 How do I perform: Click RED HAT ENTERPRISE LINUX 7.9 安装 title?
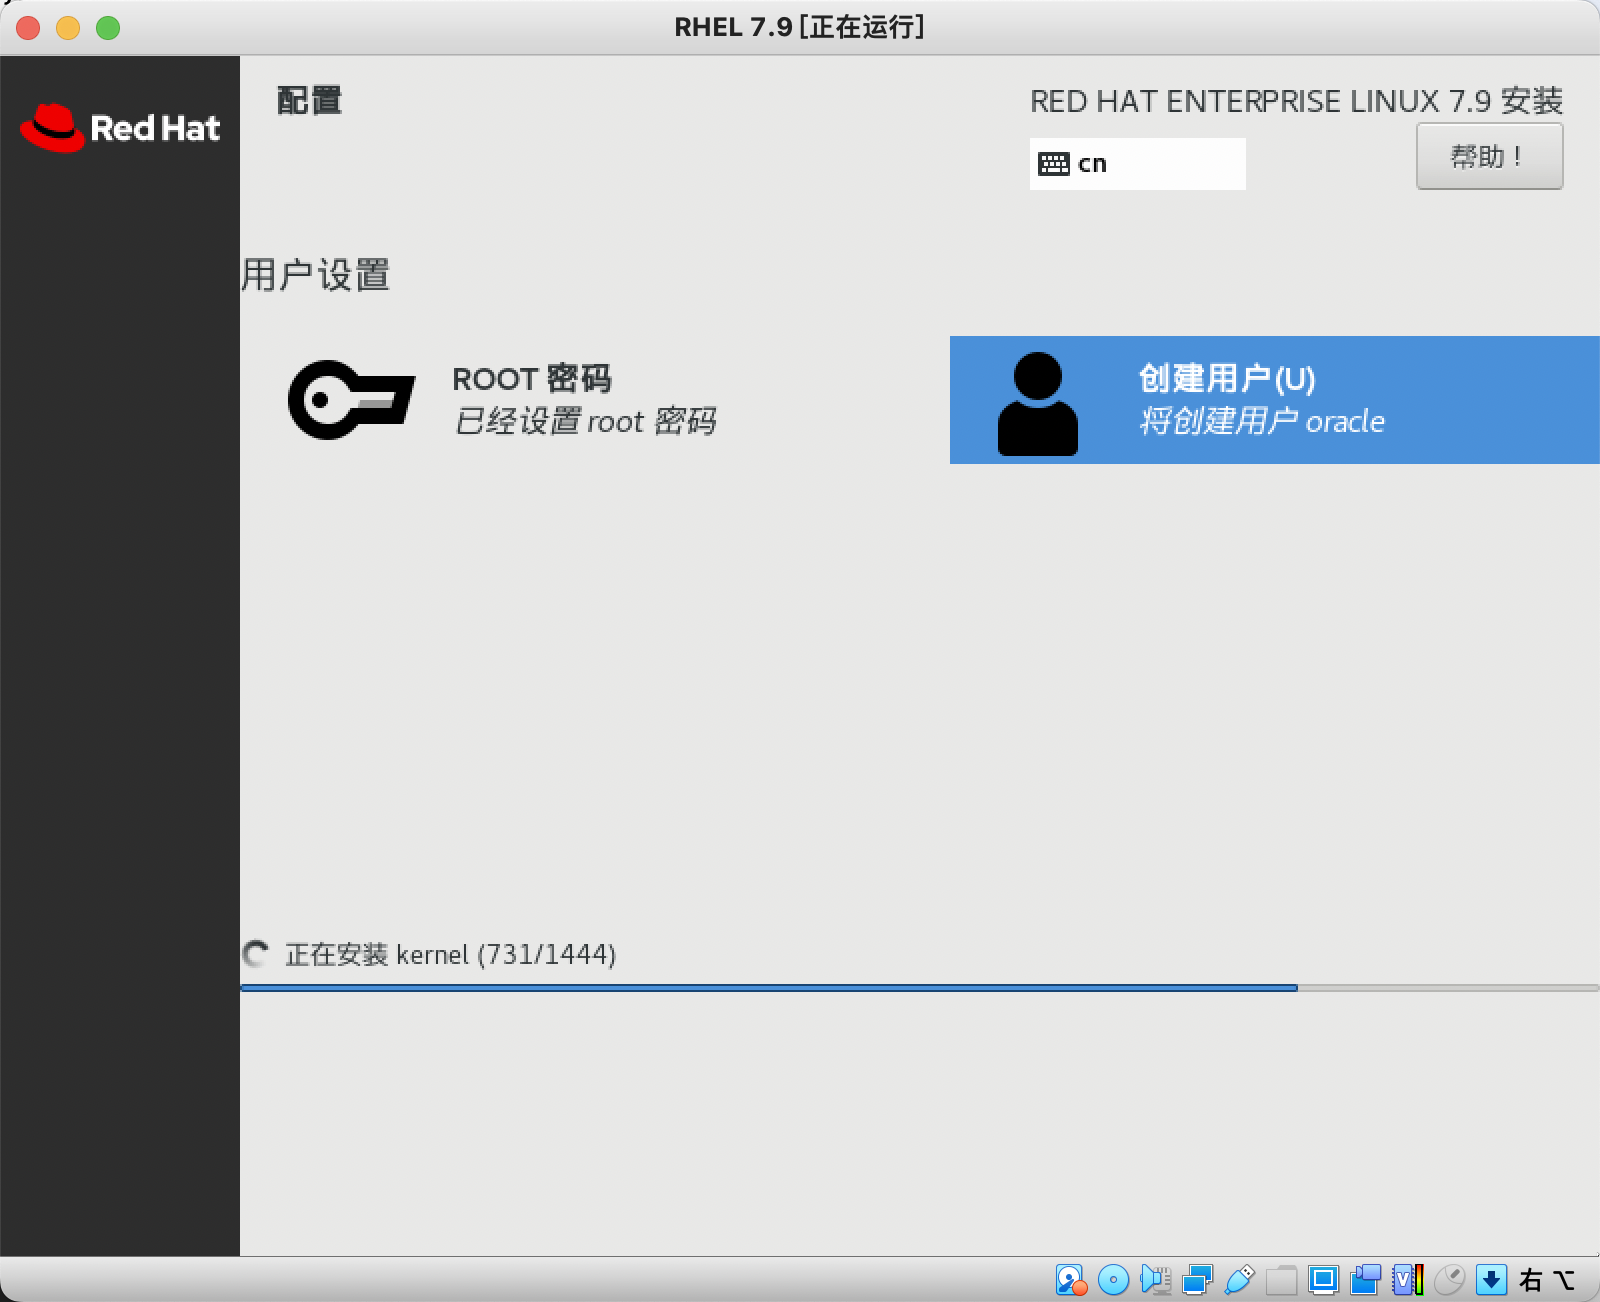1296,101
